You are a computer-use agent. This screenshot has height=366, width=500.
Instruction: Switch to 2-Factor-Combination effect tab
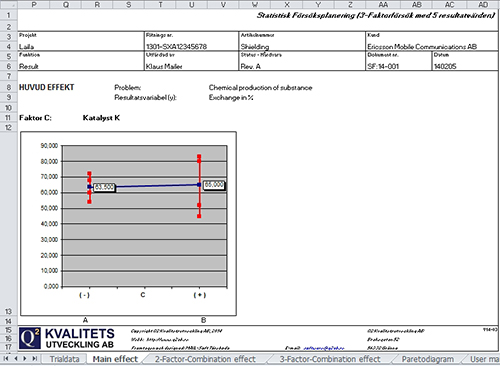205,359
